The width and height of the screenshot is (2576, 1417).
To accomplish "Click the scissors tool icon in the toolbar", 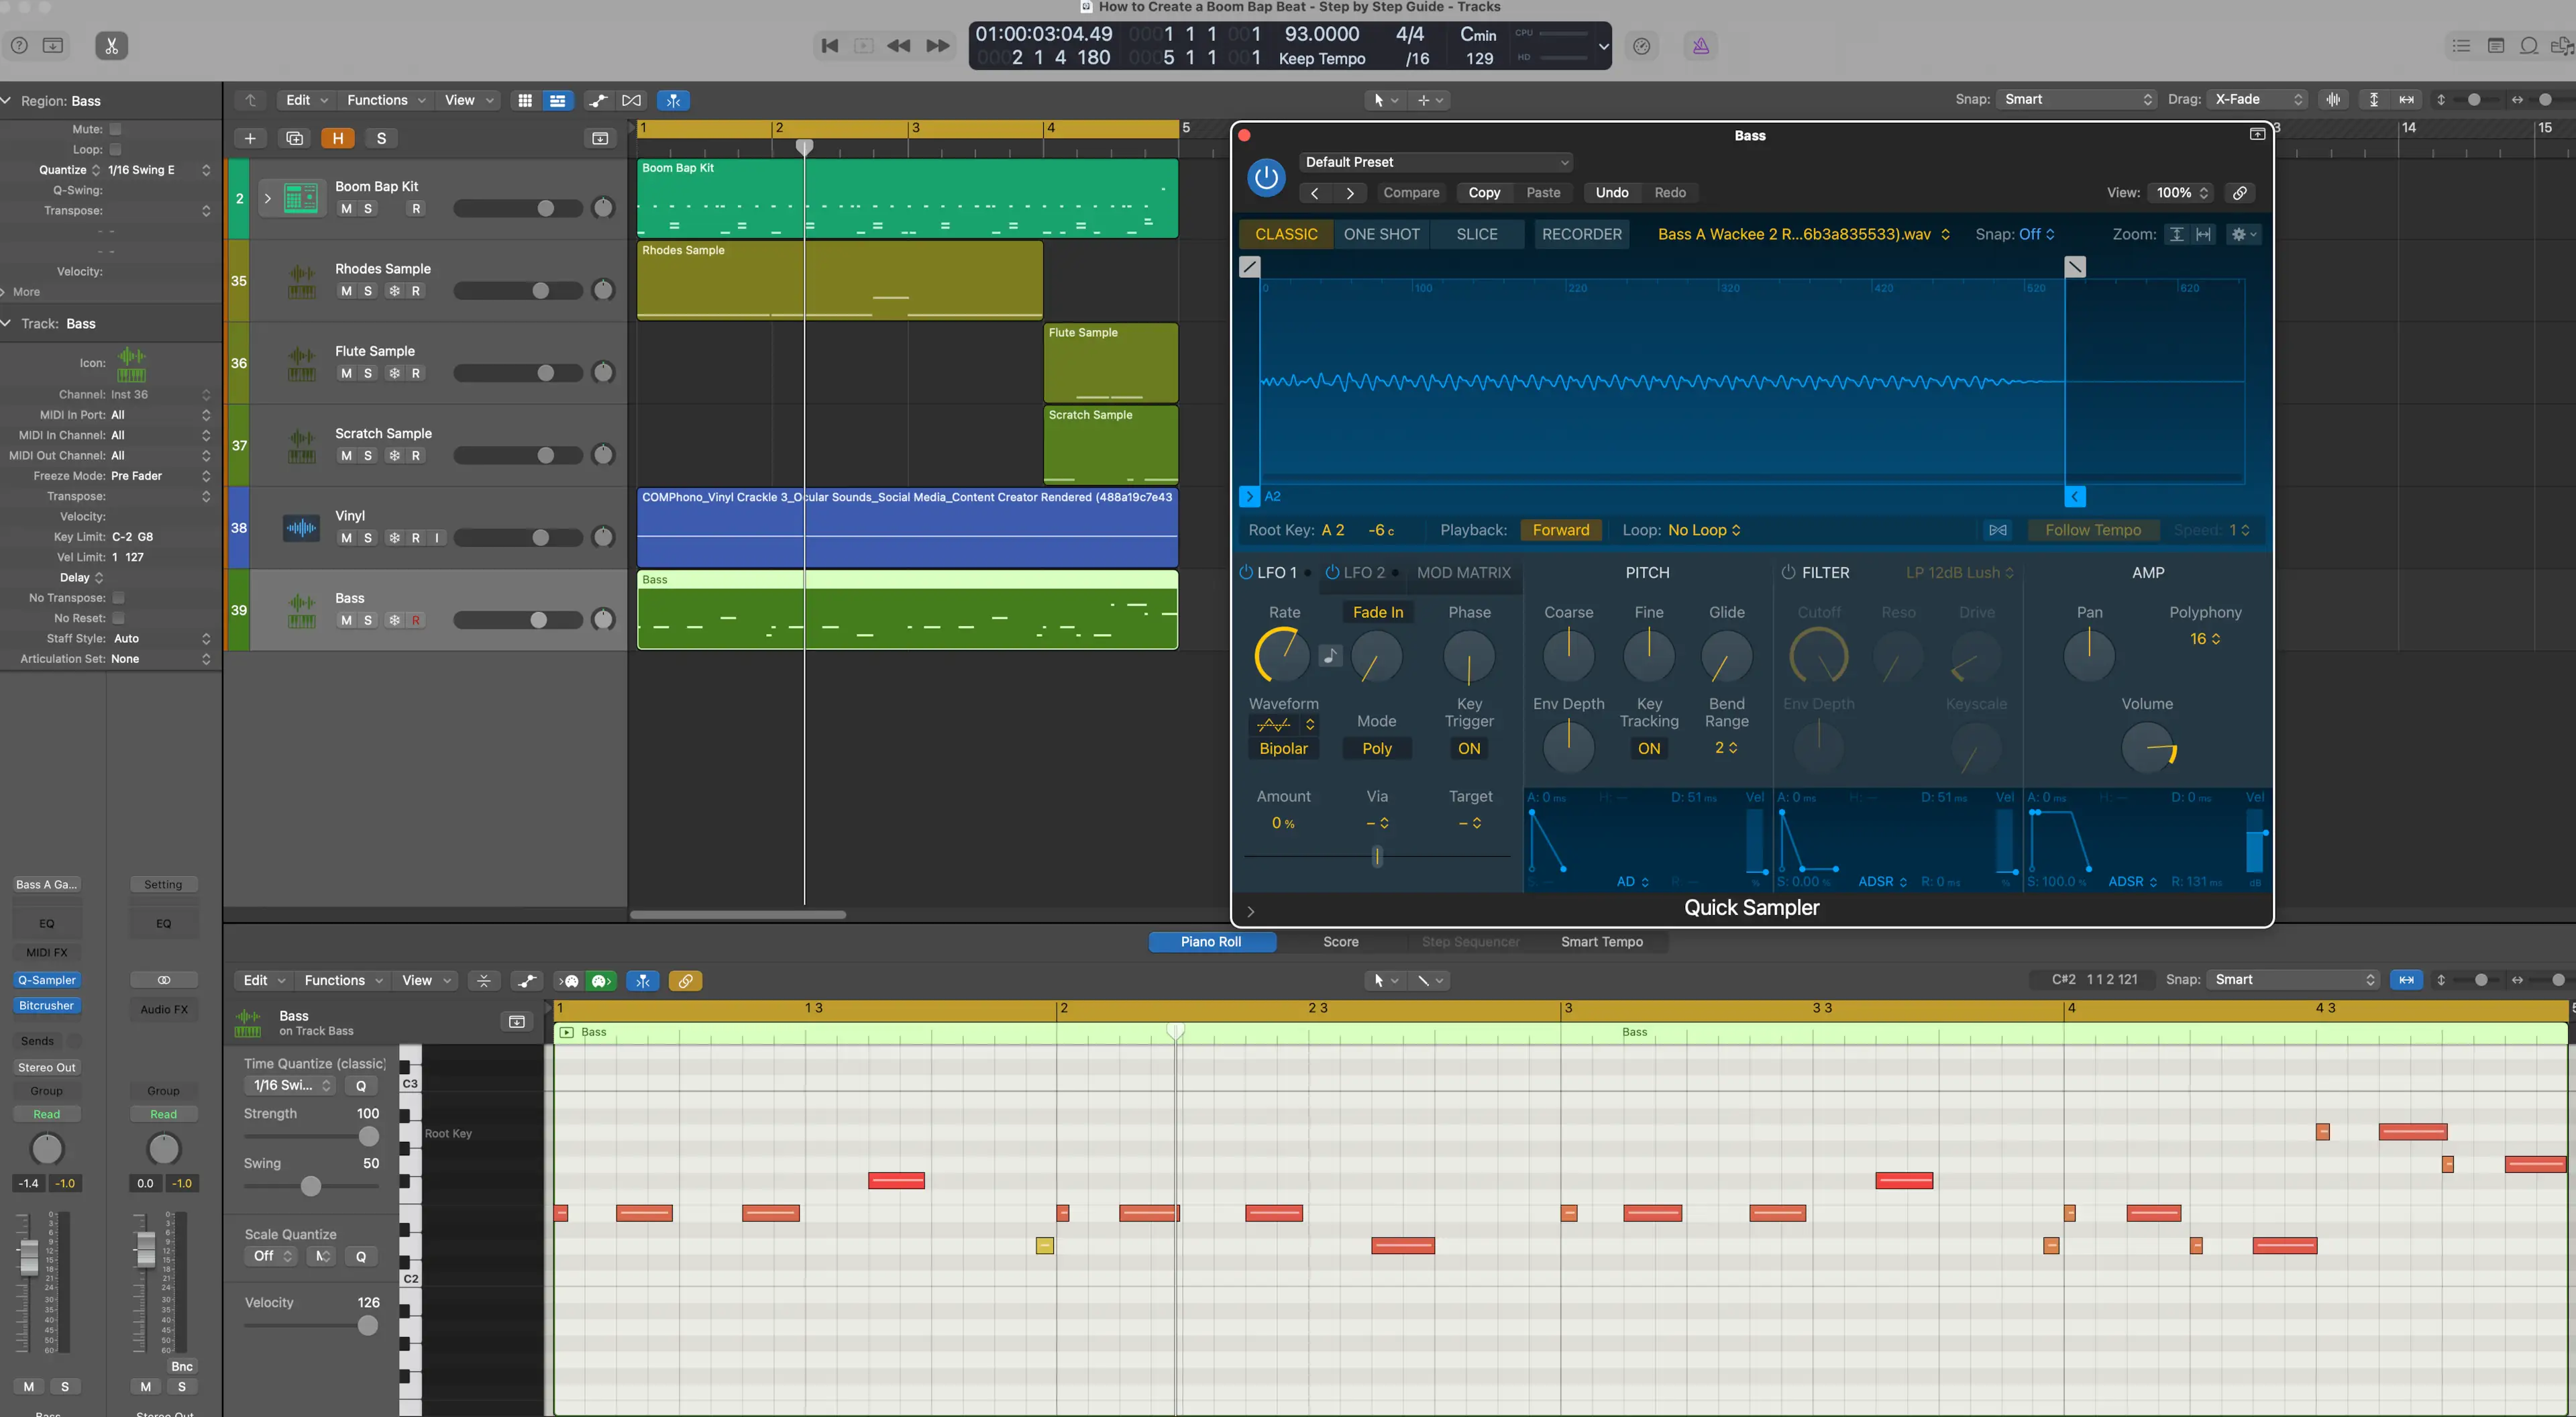I will click(111, 46).
